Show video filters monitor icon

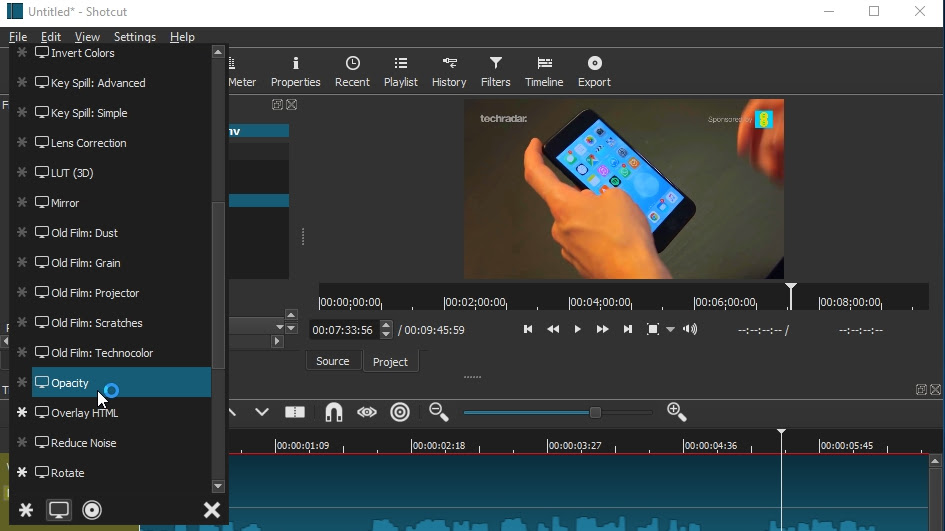point(58,510)
